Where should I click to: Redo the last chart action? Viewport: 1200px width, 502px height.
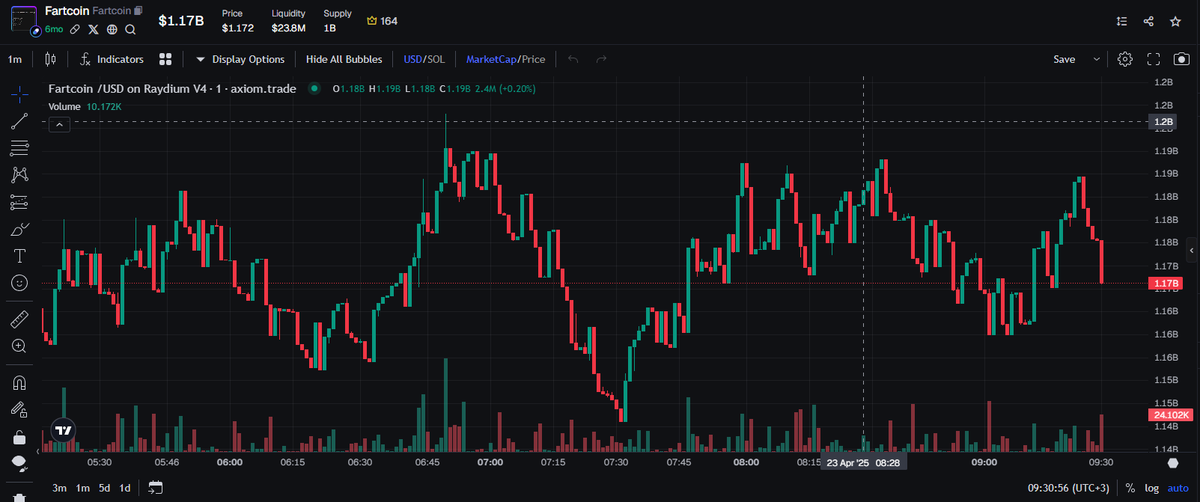601,59
